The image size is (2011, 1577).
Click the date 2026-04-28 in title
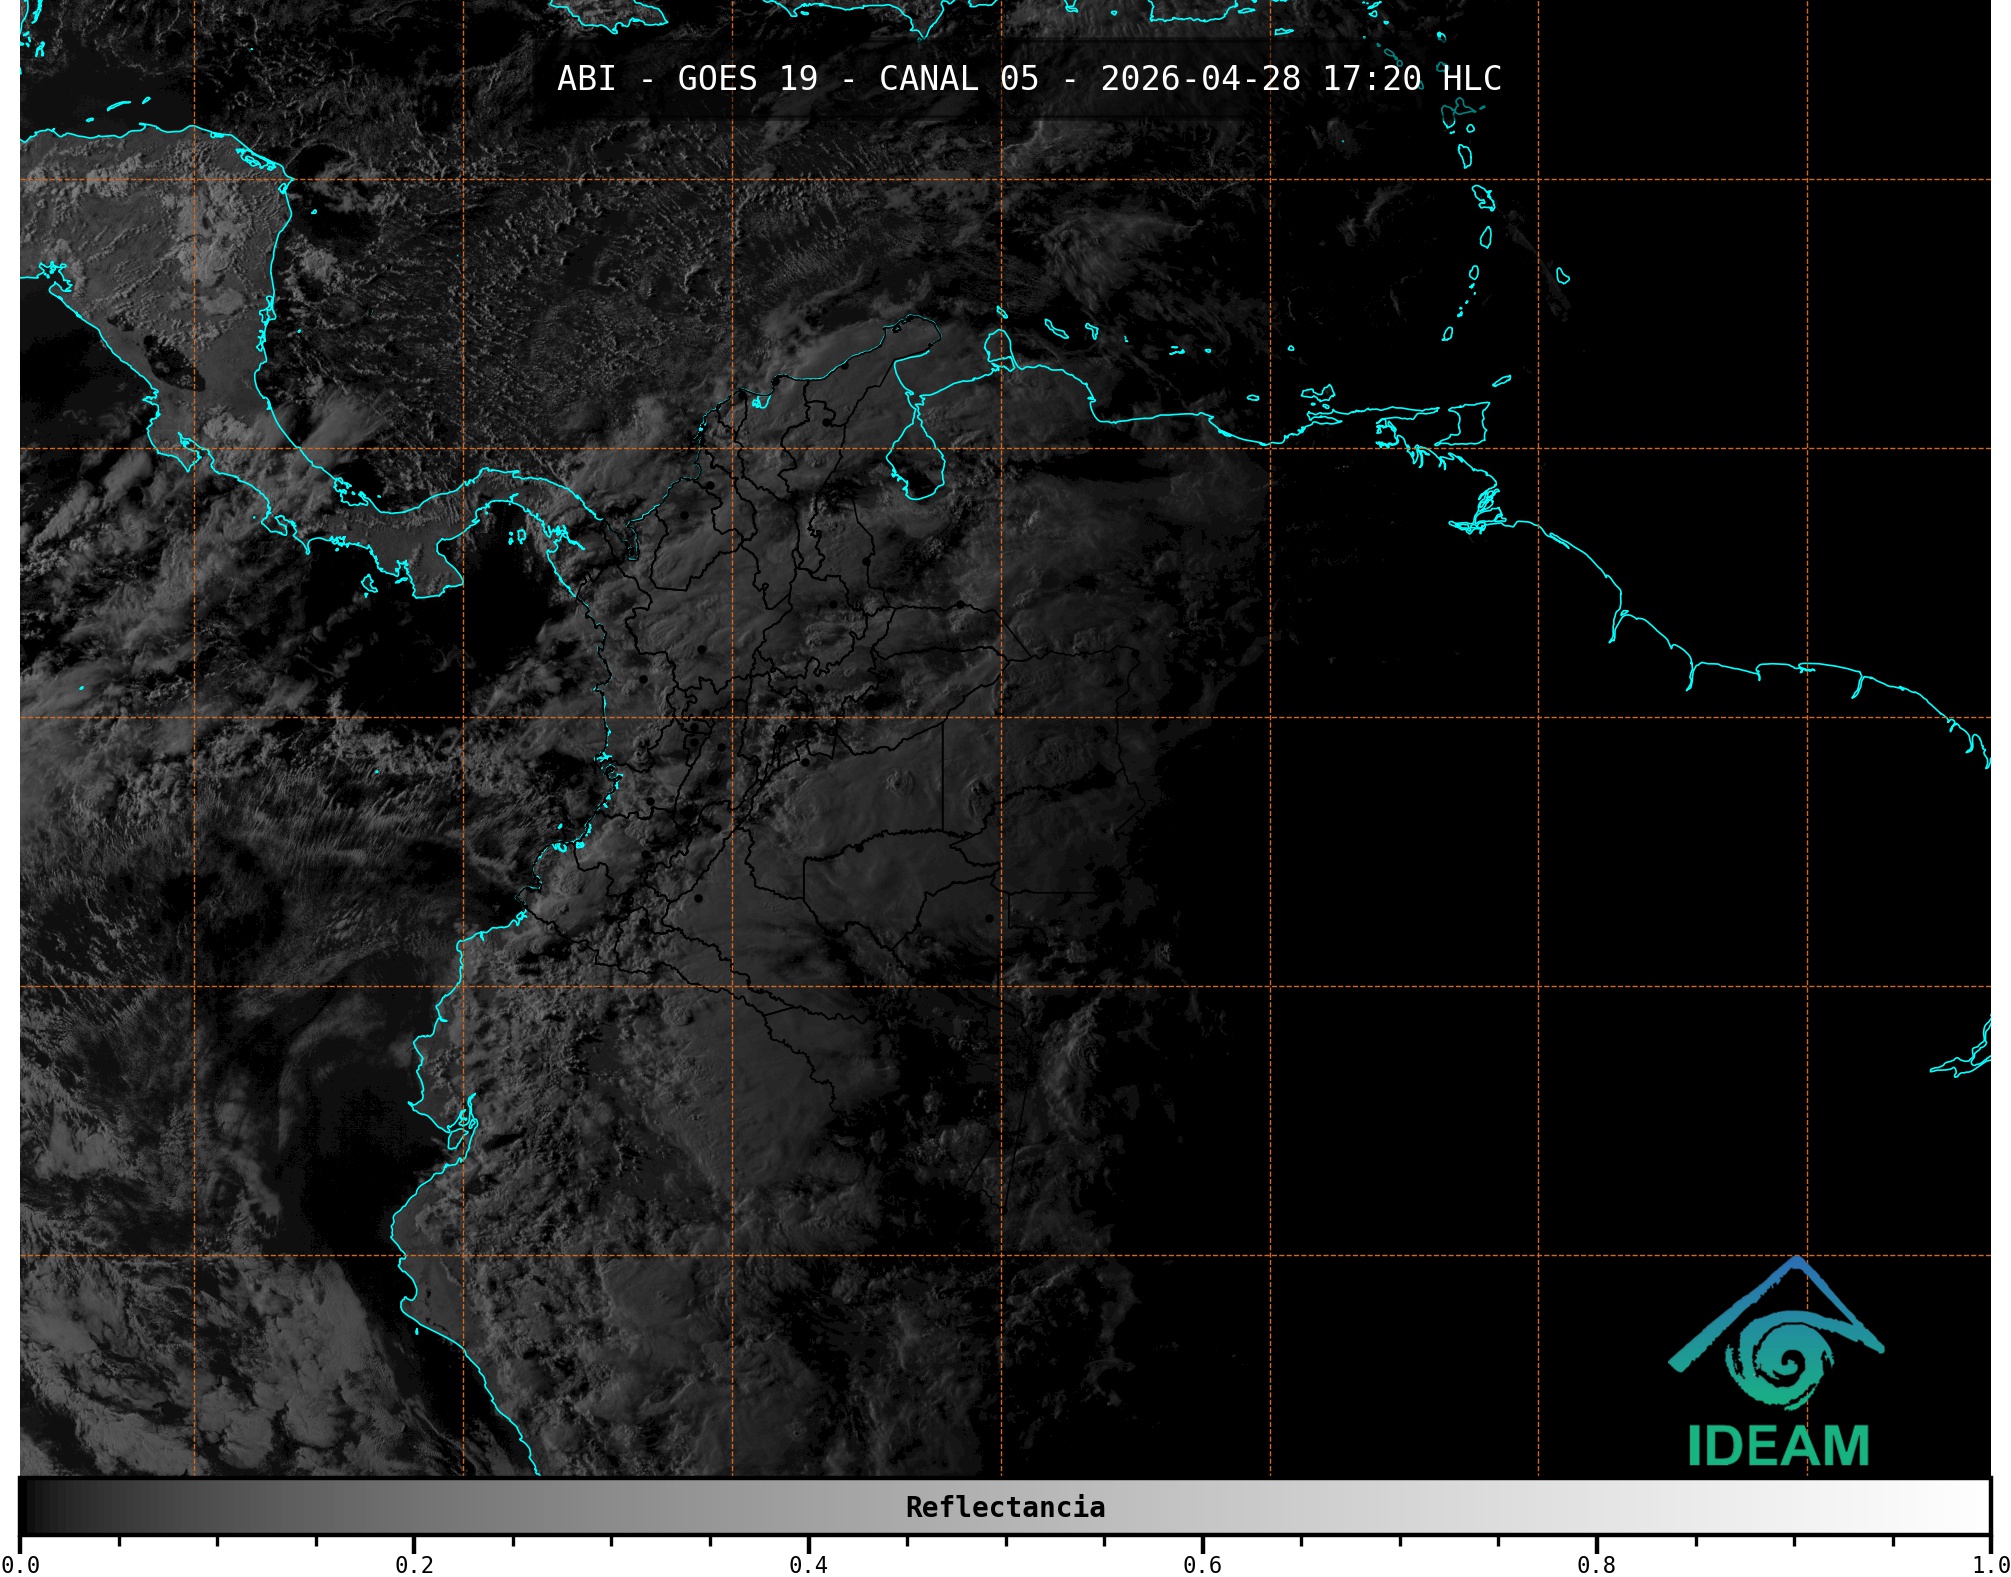pos(1200,79)
